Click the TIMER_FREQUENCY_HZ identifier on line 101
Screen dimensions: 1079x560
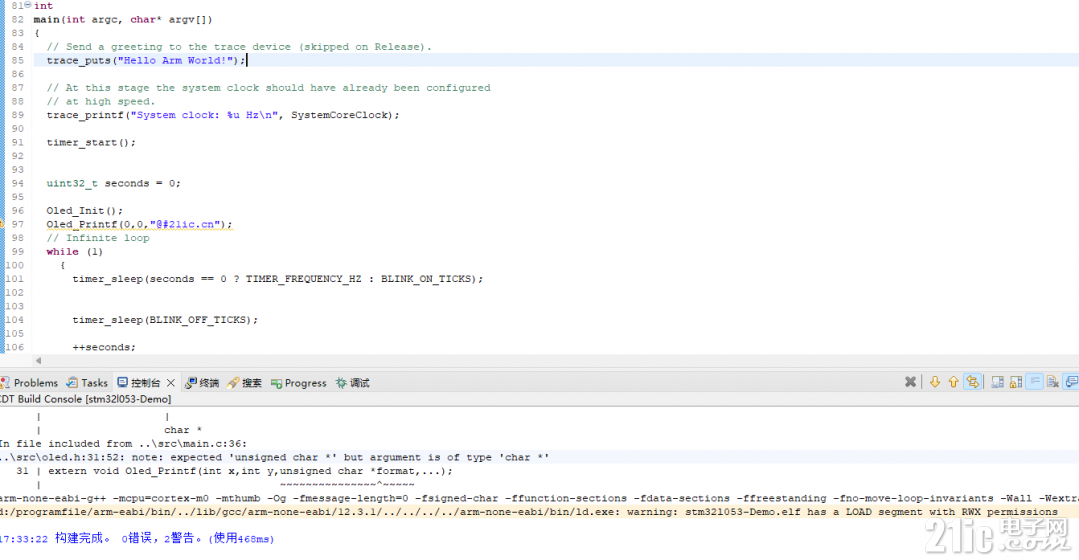(303, 279)
